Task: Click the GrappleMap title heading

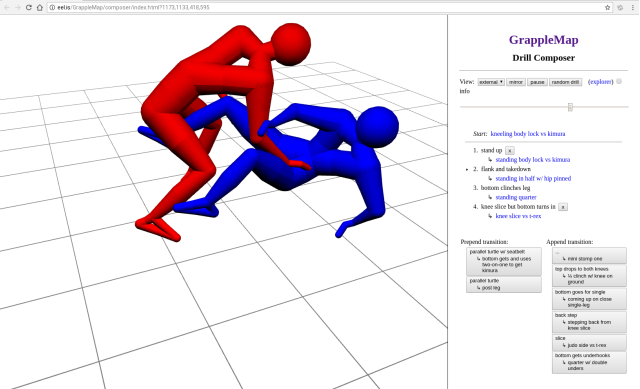Action: click(543, 40)
